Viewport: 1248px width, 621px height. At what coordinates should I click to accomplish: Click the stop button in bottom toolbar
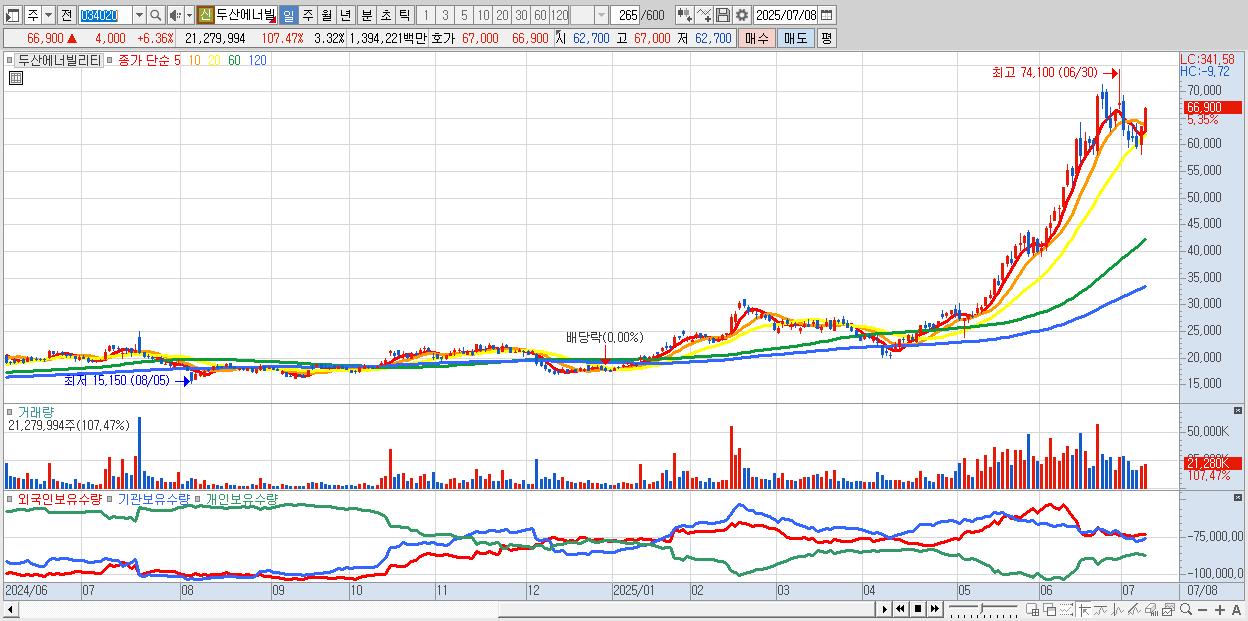918,609
